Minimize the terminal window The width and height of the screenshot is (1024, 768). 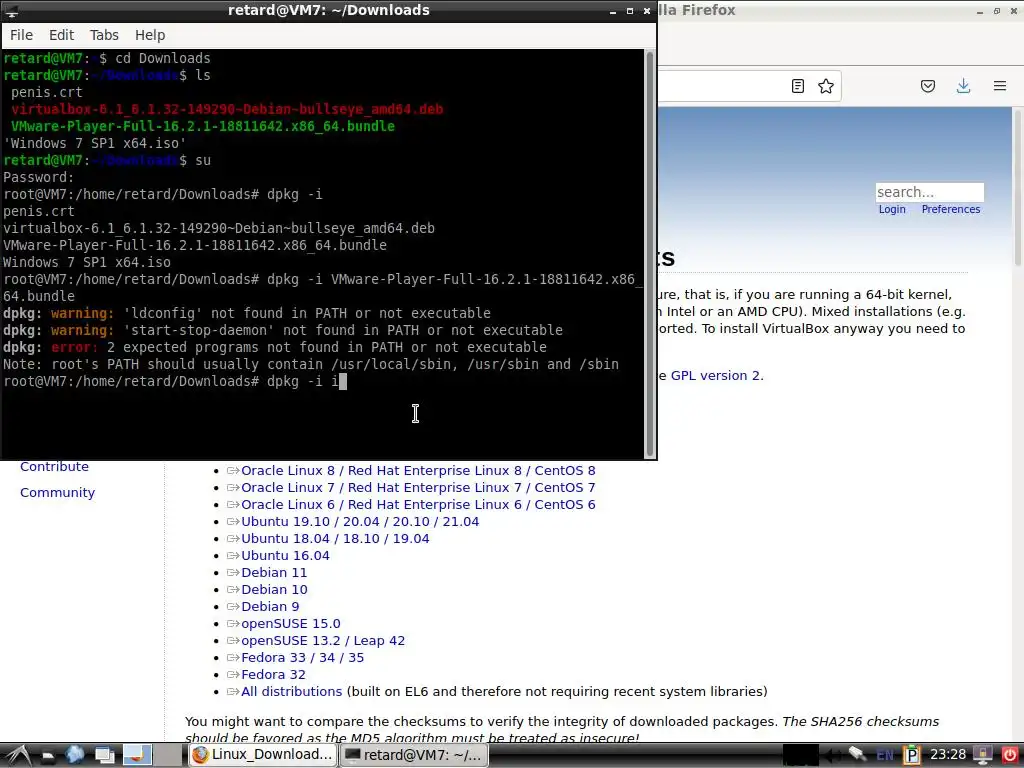tap(613, 11)
